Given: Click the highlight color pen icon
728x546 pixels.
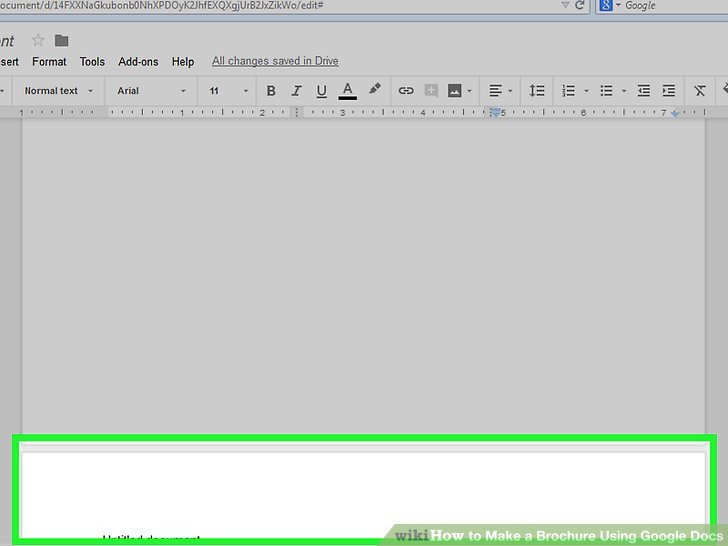Looking at the screenshot, I should pos(375,89).
